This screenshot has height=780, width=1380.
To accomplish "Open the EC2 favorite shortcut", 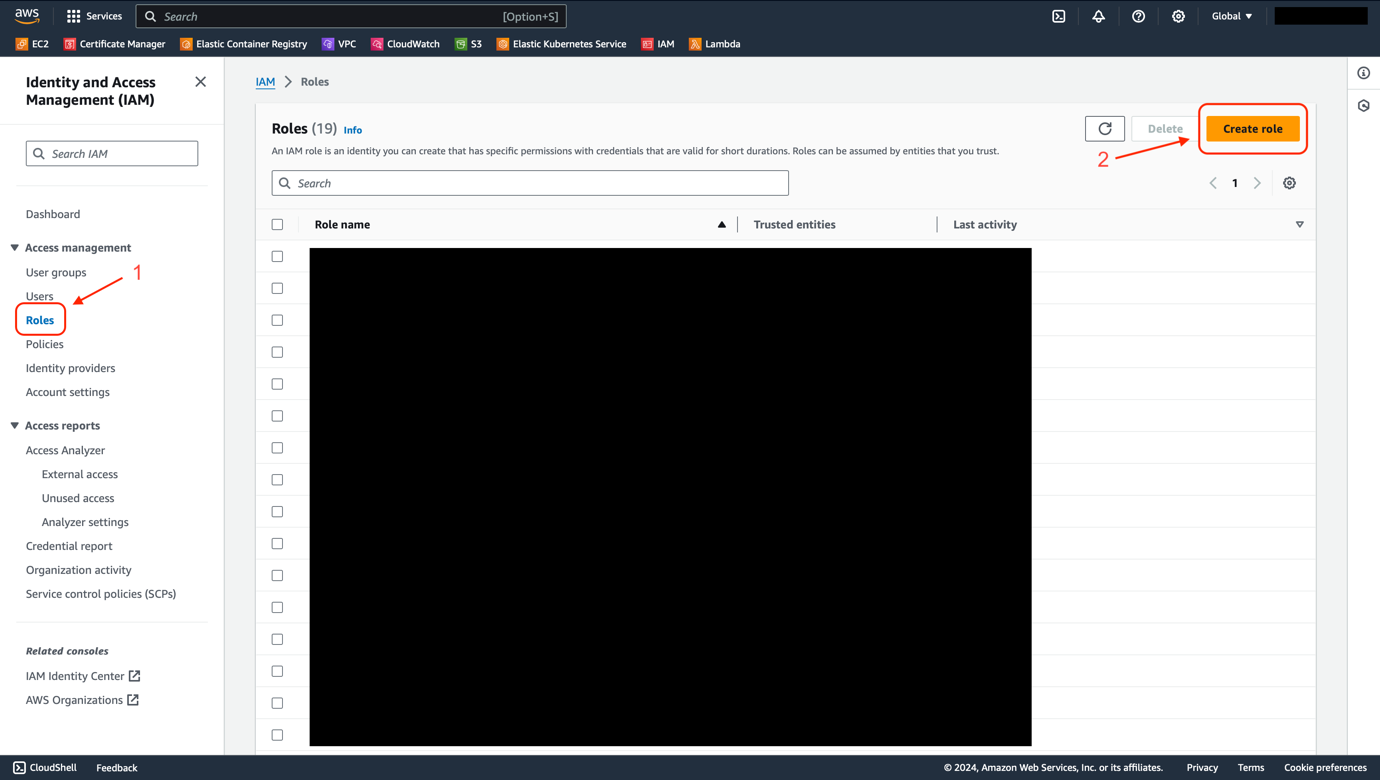I will pos(33,44).
